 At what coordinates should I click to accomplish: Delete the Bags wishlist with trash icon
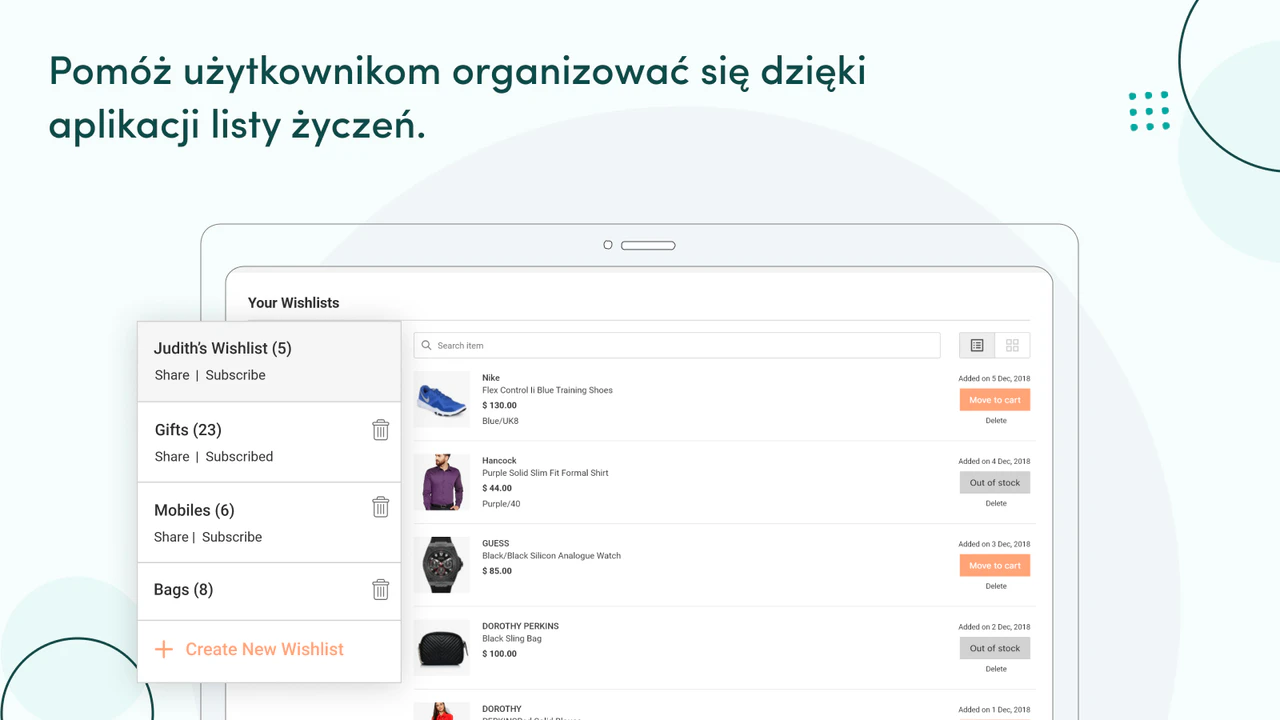pyautogui.click(x=380, y=590)
